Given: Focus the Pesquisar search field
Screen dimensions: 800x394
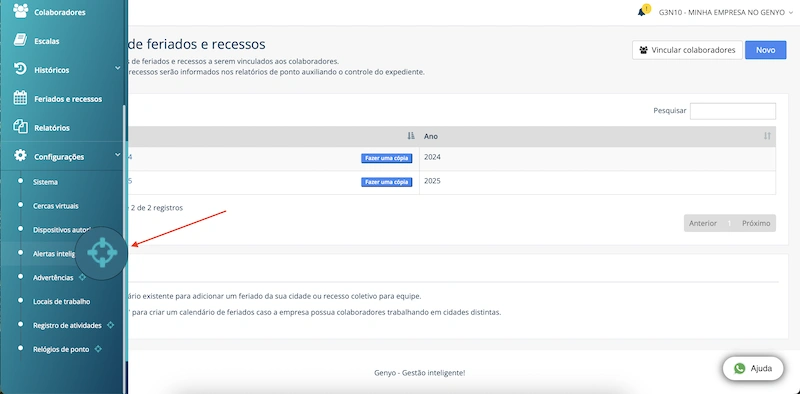Looking at the screenshot, I should click(733, 111).
